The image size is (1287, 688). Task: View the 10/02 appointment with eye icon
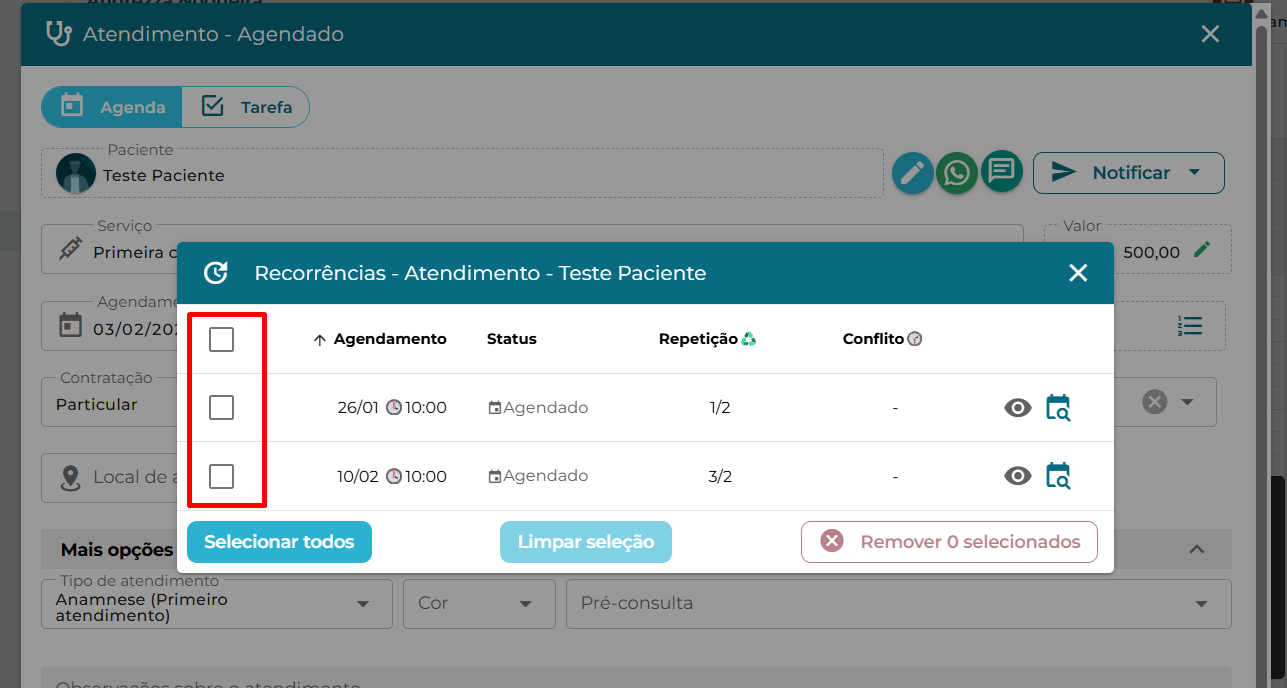click(x=1018, y=476)
